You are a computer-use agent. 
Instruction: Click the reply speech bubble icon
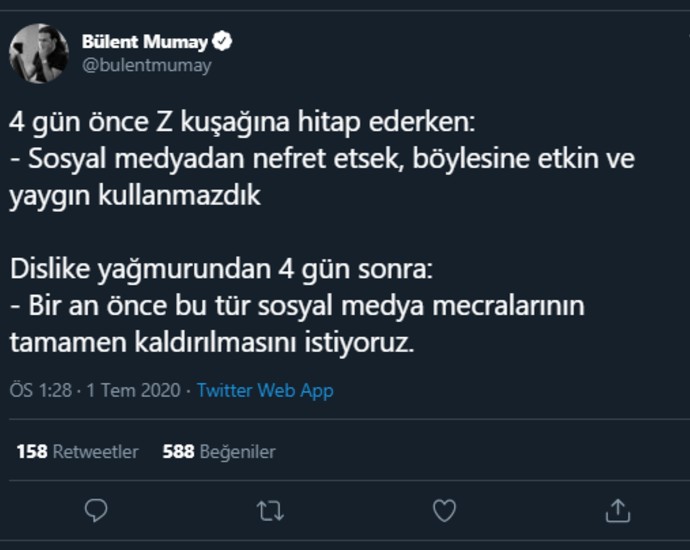click(96, 511)
